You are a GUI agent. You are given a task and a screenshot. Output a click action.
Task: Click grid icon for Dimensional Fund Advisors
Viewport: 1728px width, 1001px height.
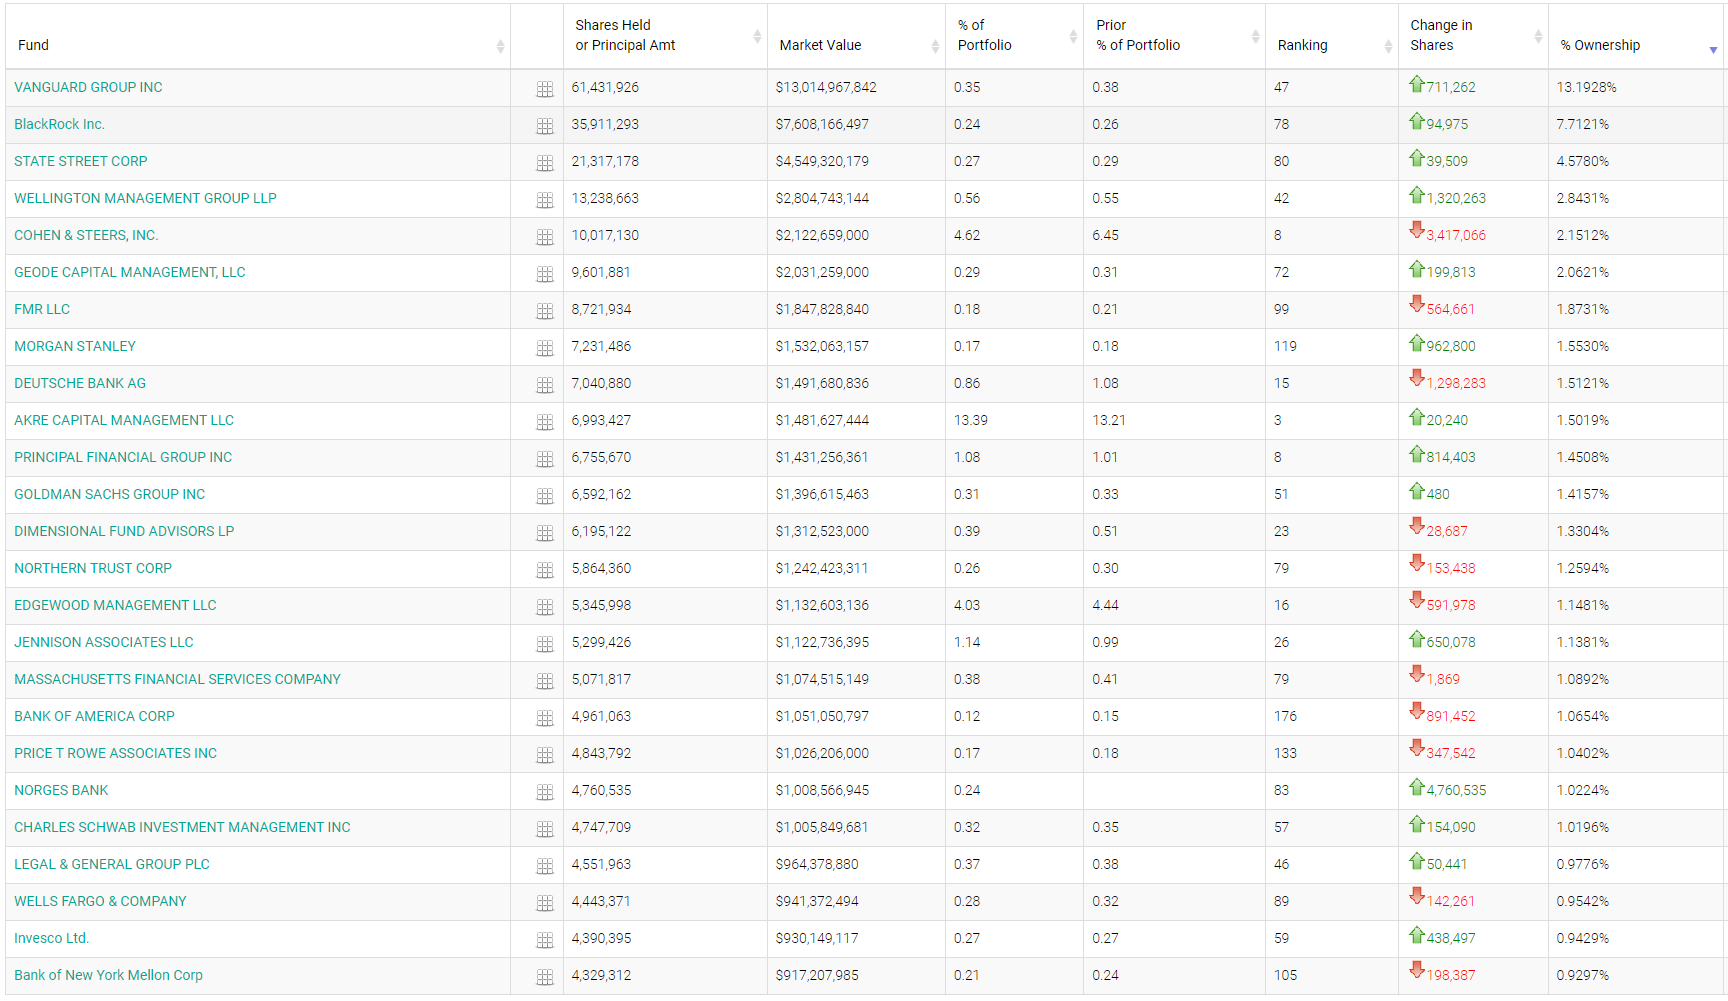pyautogui.click(x=545, y=533)
